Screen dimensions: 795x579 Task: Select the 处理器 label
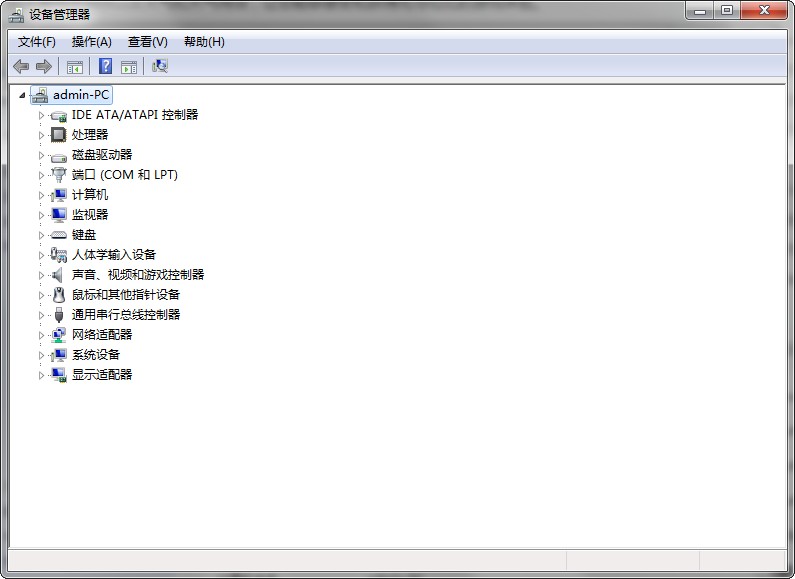pos(90,135)
